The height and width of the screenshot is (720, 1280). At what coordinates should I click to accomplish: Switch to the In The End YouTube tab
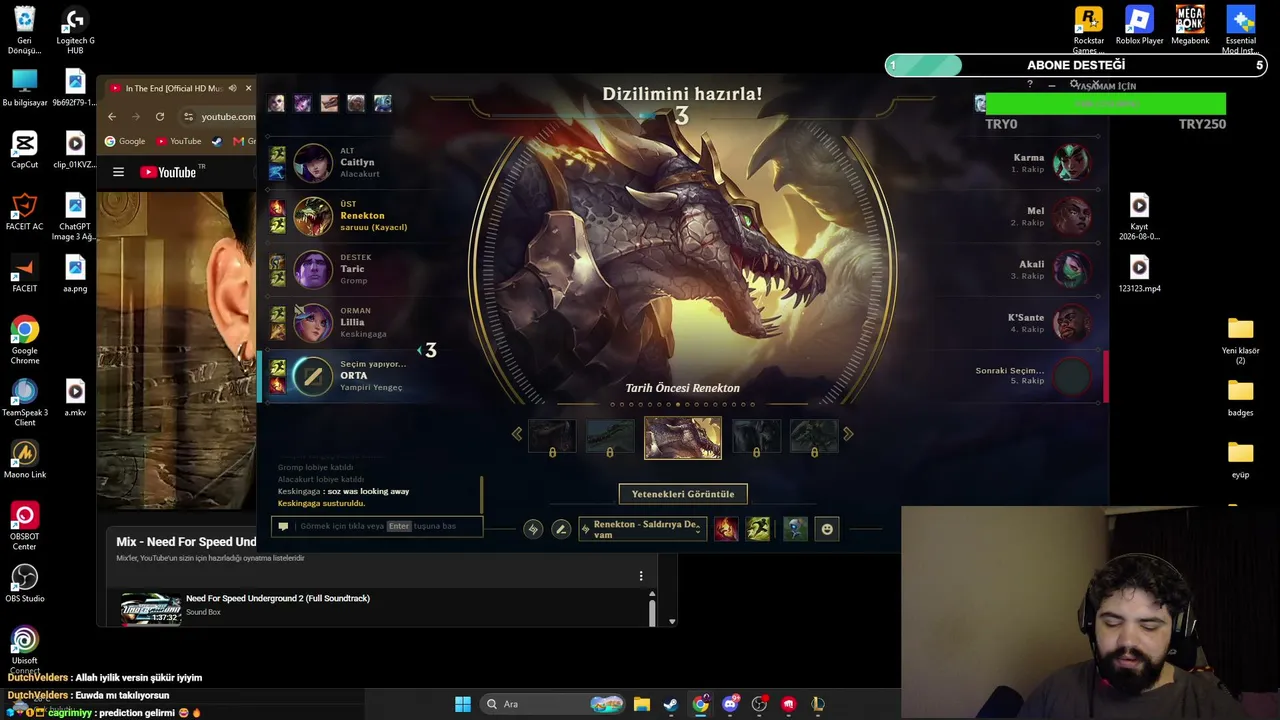174,88
